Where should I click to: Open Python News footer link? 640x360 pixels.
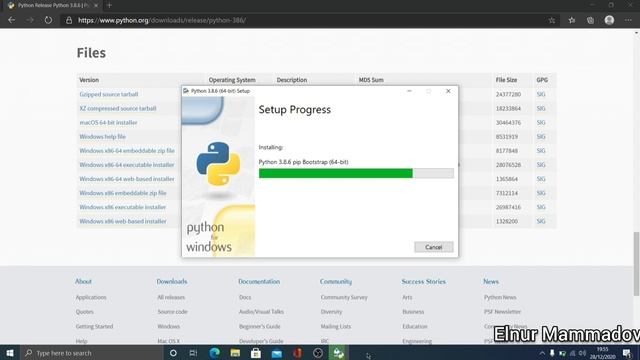(500, 297)
